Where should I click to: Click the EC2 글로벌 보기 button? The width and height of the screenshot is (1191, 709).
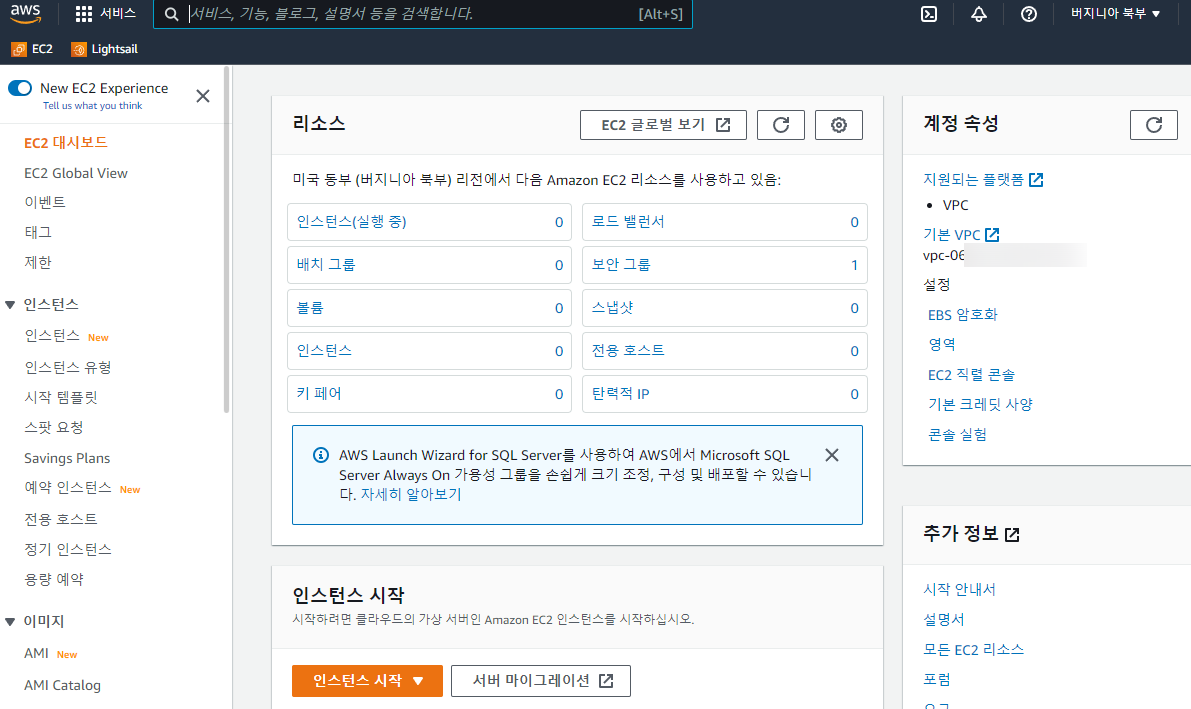tap(663, 125)
